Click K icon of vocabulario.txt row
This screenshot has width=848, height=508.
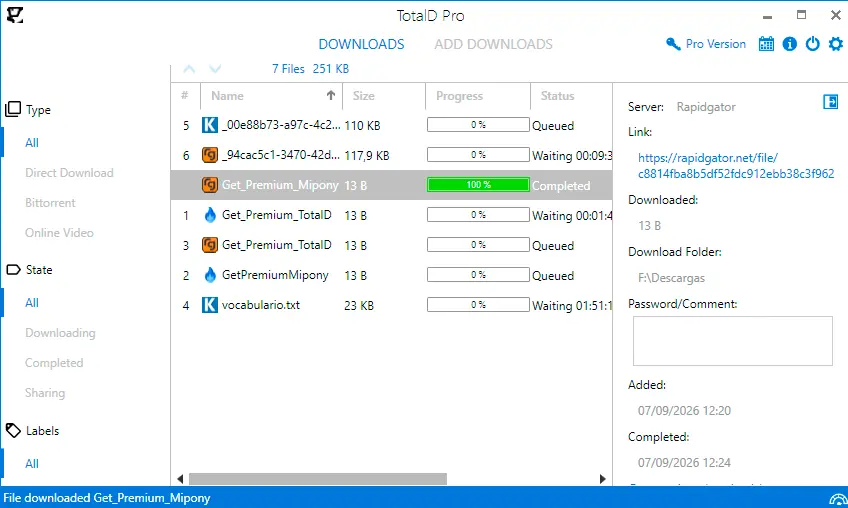click(x=210, y=305)
